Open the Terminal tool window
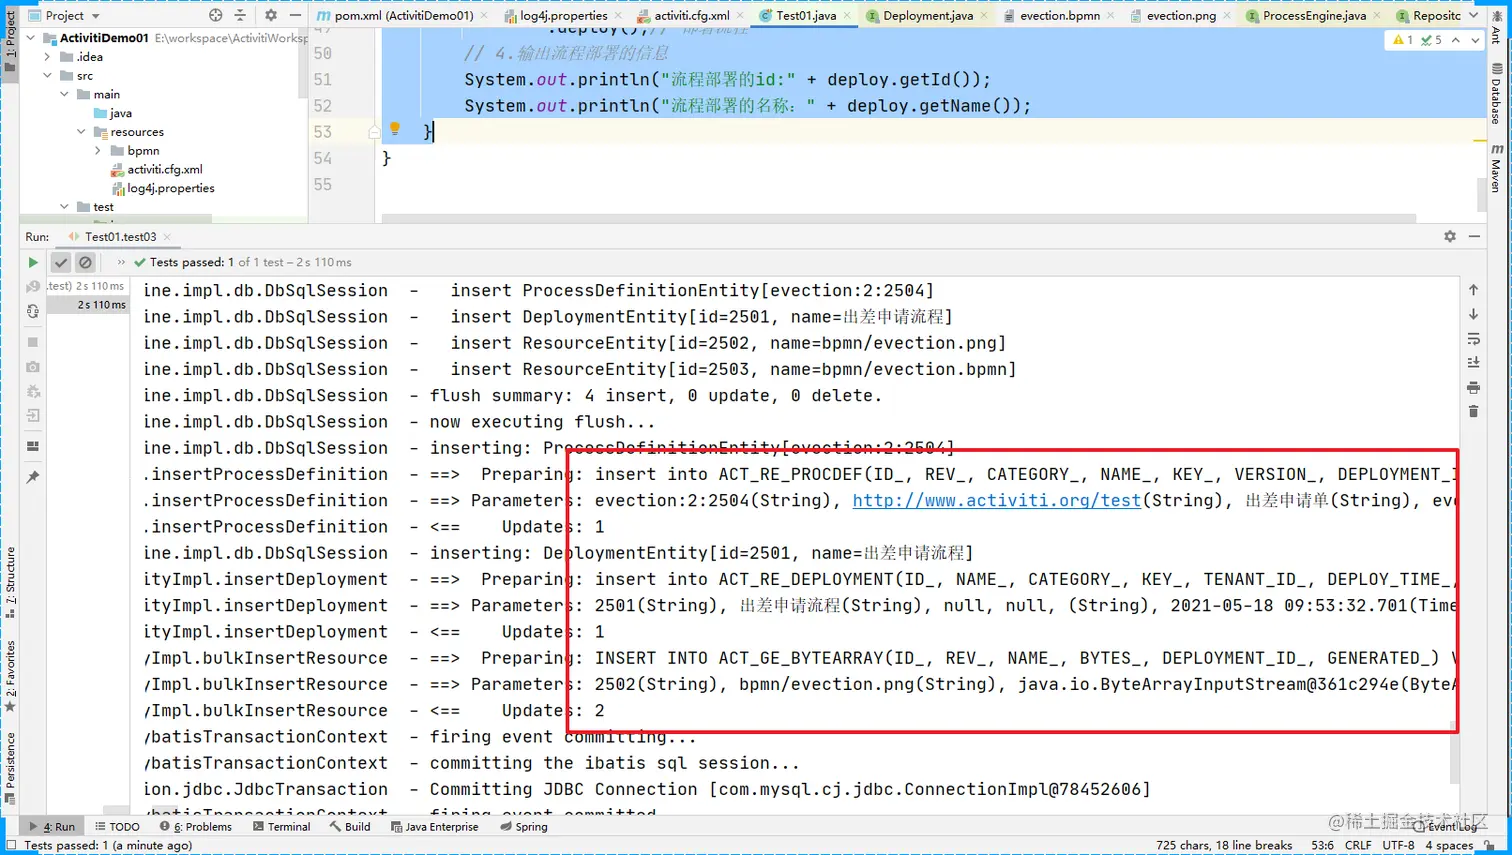Viewport: 1512px width, 855px height. pos(282,827)
